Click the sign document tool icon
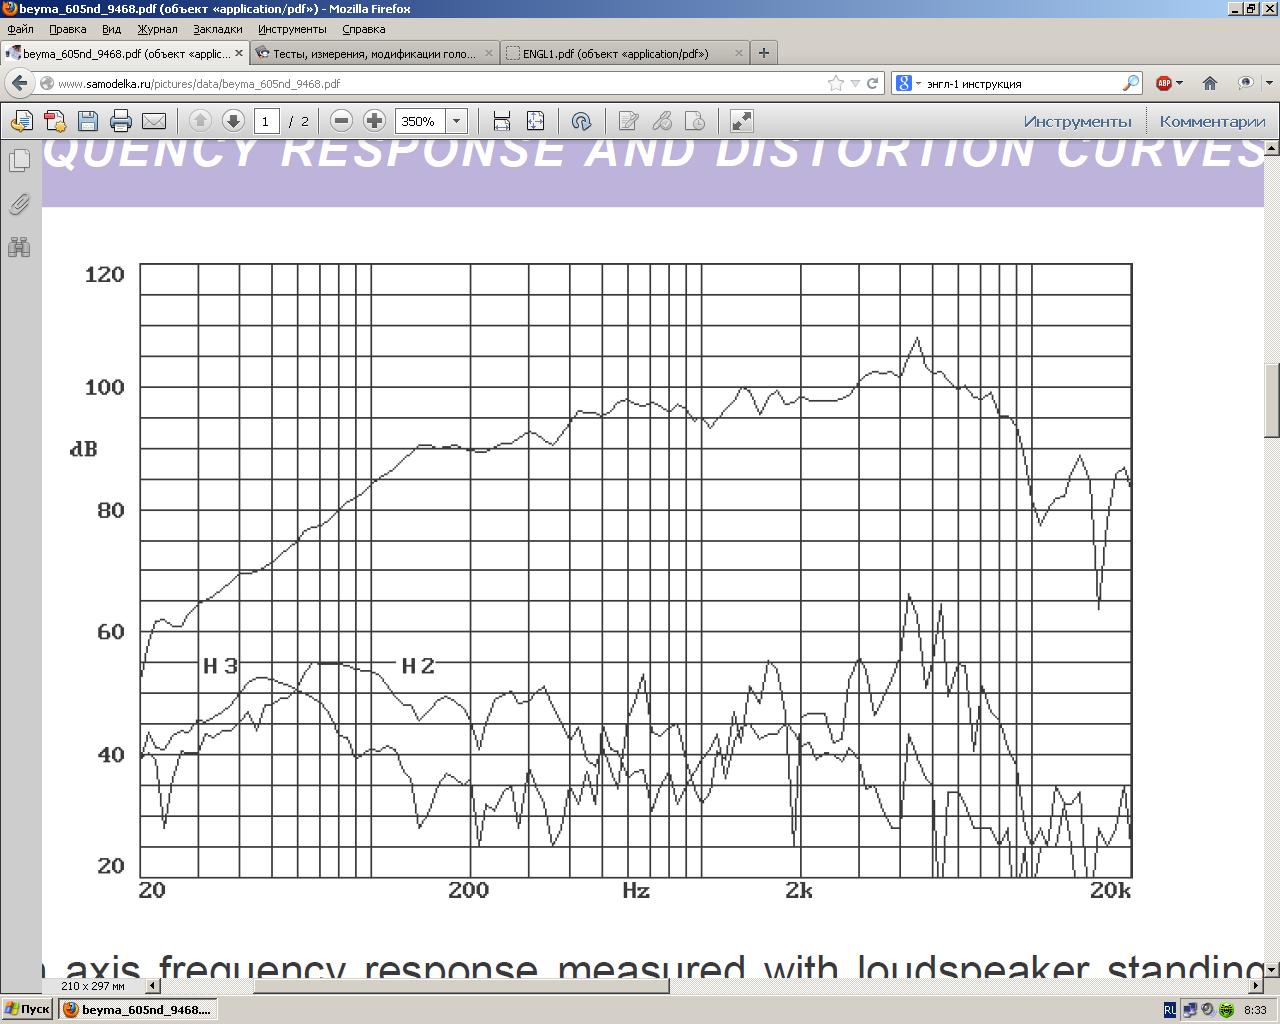The image size is (1280, 1024). [694, 121]
